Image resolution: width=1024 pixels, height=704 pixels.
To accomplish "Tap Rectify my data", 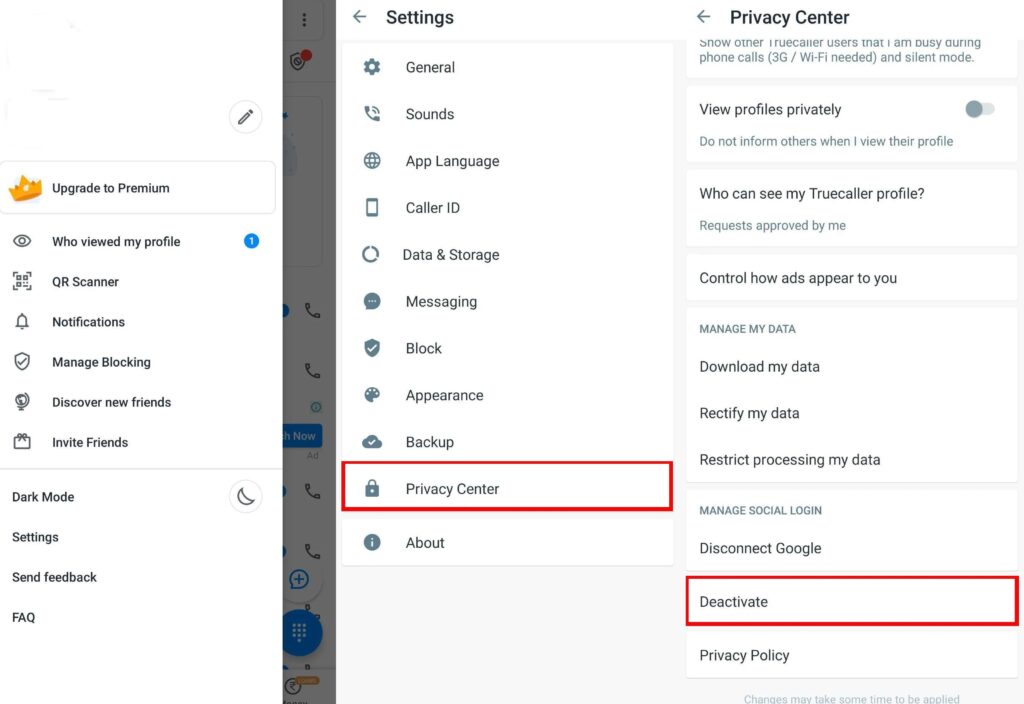I will coord(852,413).
